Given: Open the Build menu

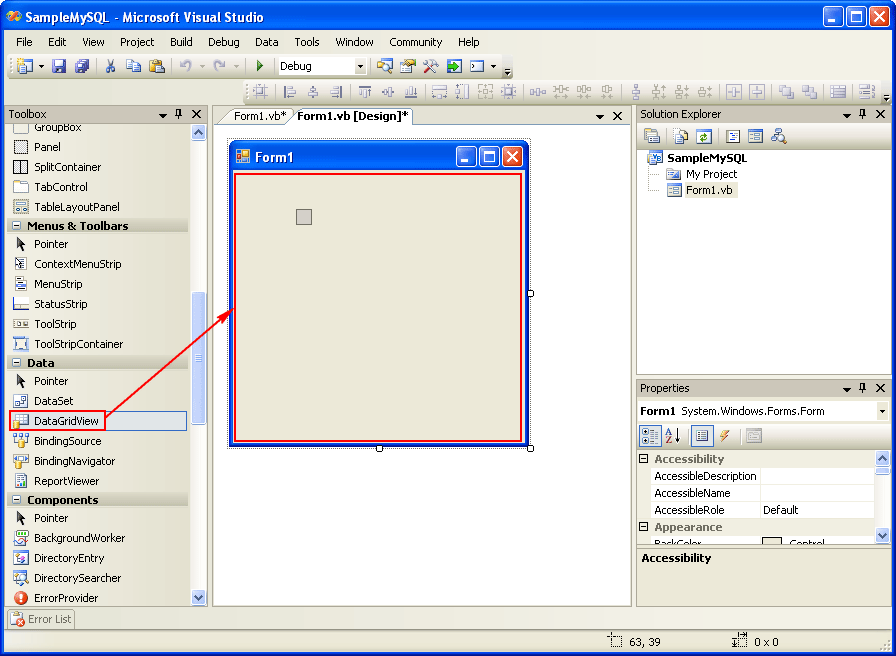Looking at the screenshot, I should pos(181,42).
